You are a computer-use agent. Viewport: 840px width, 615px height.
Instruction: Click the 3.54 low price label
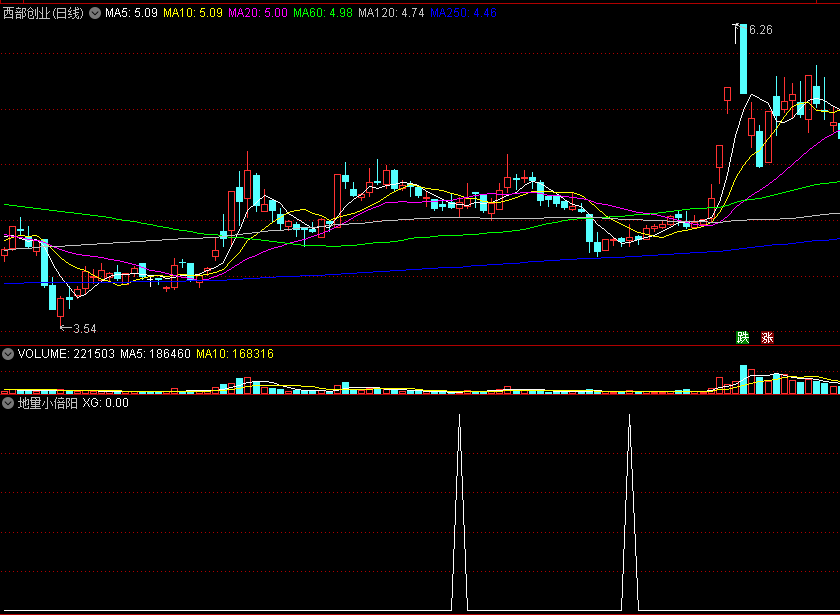pyautogui.click(x=85, y=329)
